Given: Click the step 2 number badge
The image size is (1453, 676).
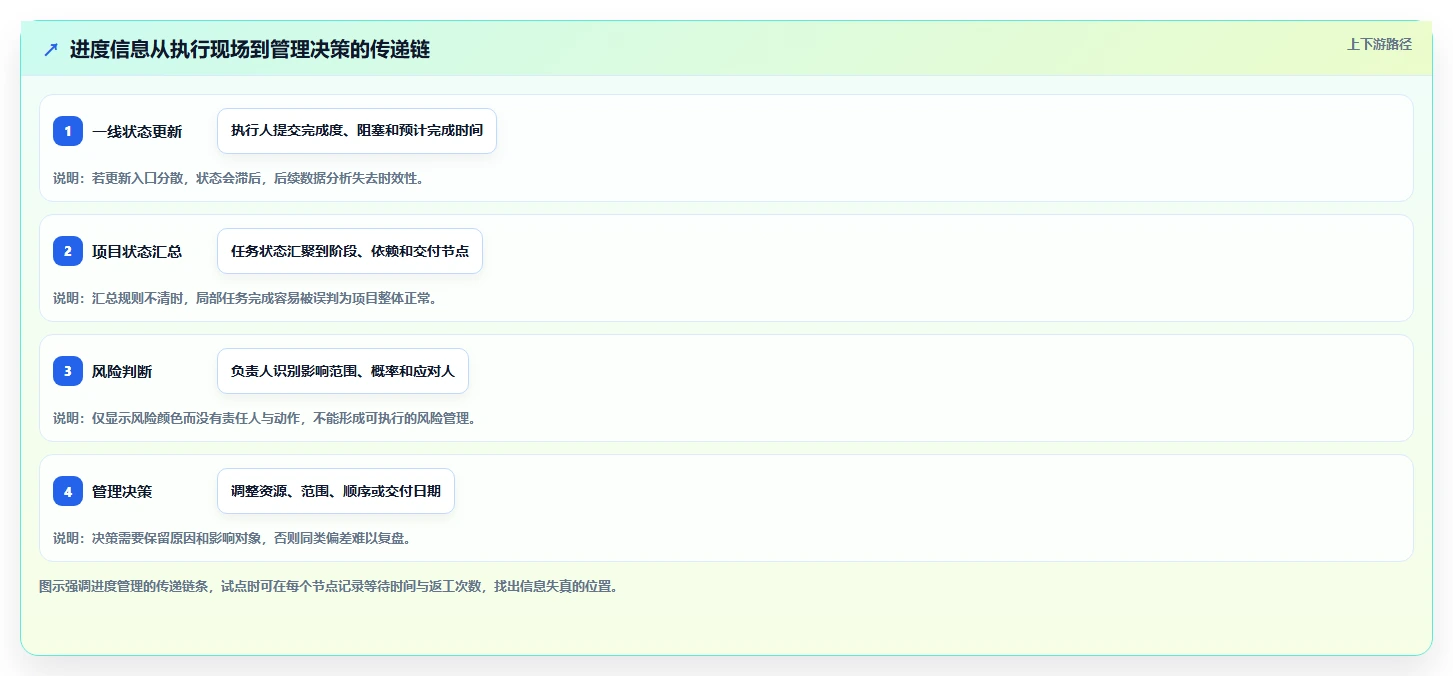Looking at the screenshot, I should pyautogui.click(x=68, y=251).
